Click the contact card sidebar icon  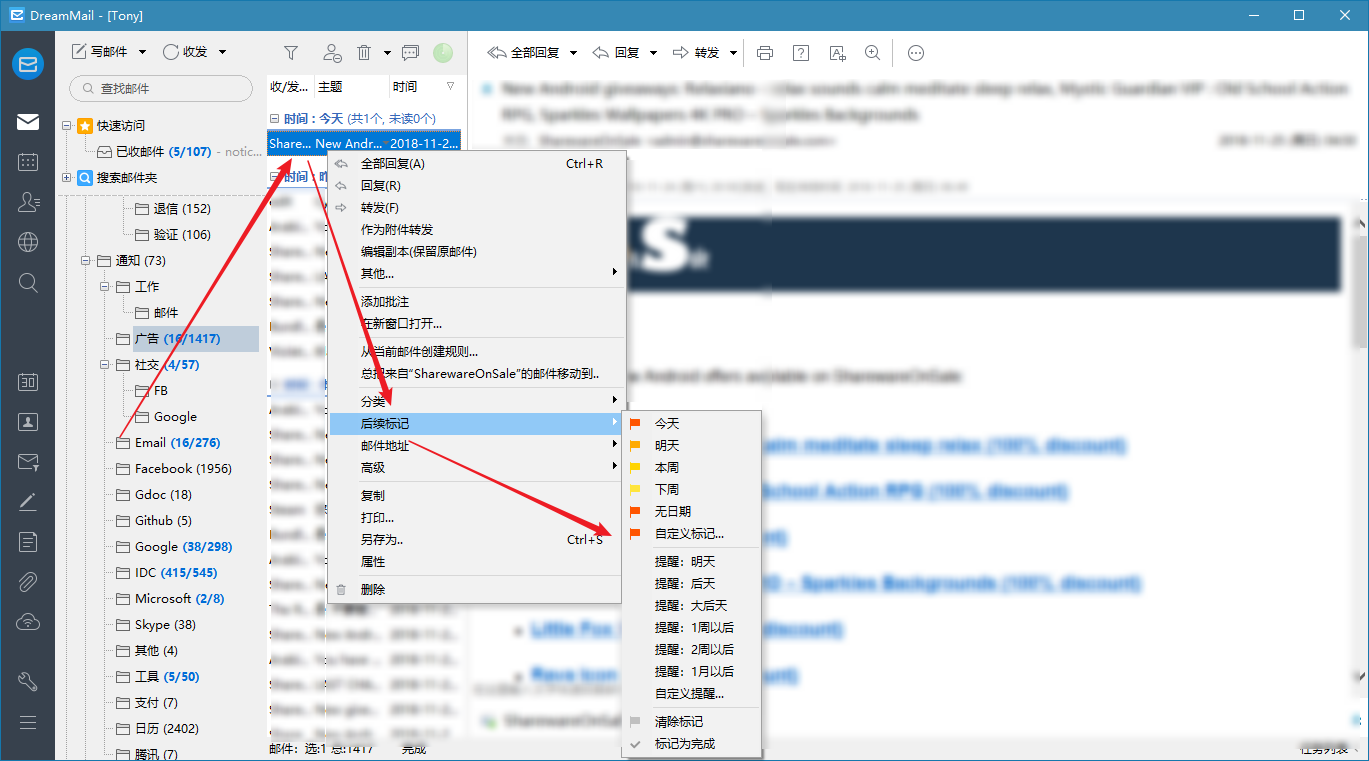pos(27,422)
